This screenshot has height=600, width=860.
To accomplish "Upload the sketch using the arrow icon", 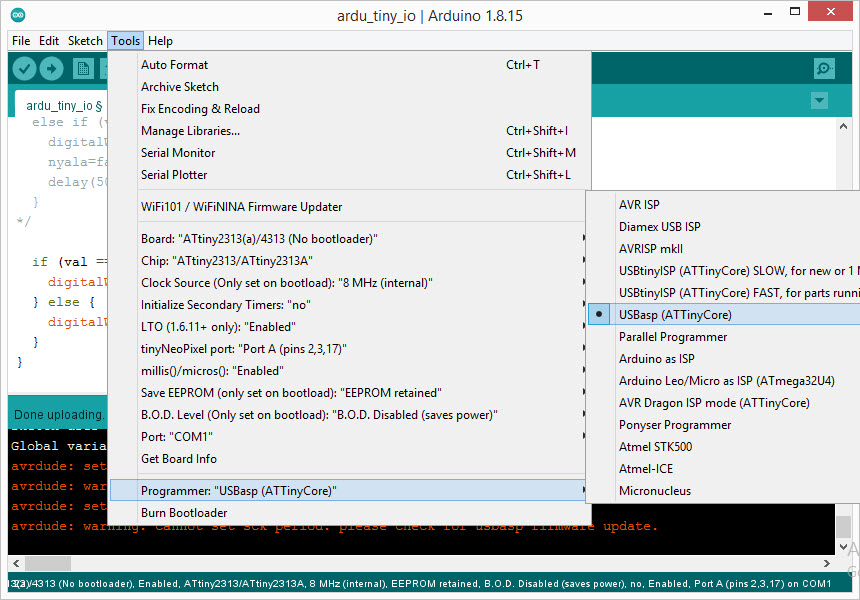I will (x=52, y=68).
